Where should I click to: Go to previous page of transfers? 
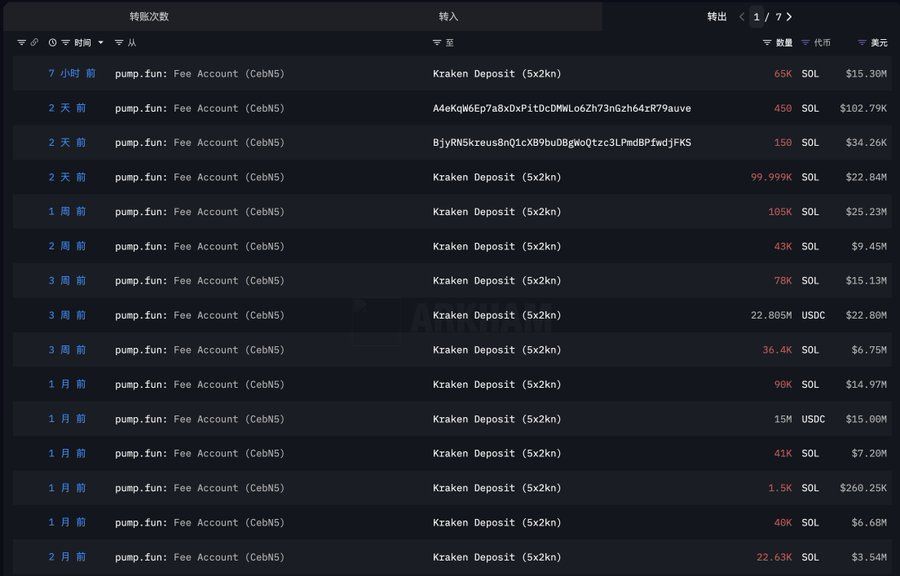pos(742,17)
